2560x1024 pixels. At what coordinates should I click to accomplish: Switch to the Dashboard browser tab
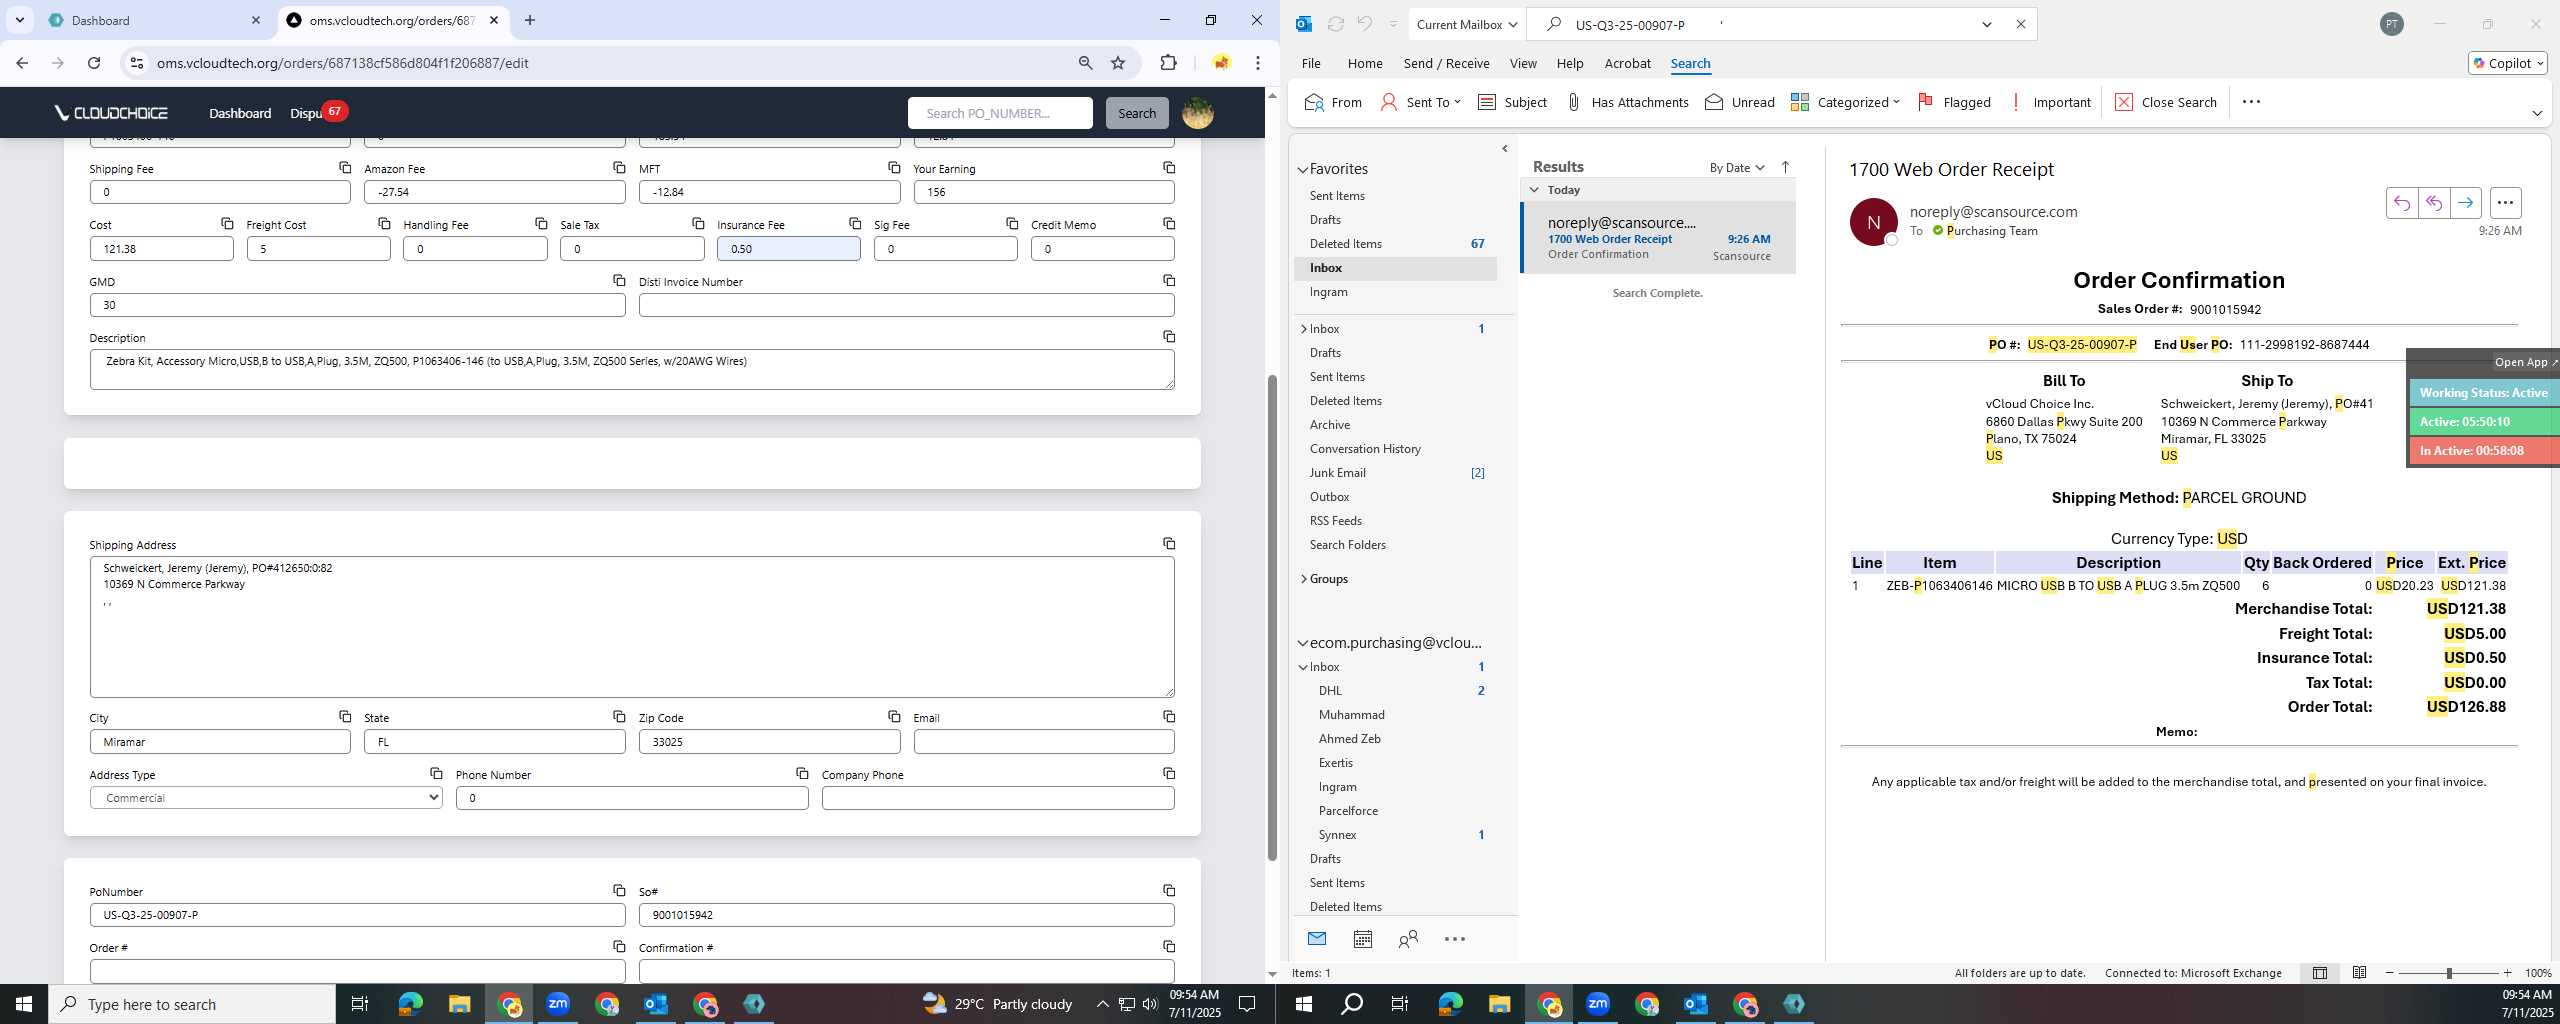(150, 20)
